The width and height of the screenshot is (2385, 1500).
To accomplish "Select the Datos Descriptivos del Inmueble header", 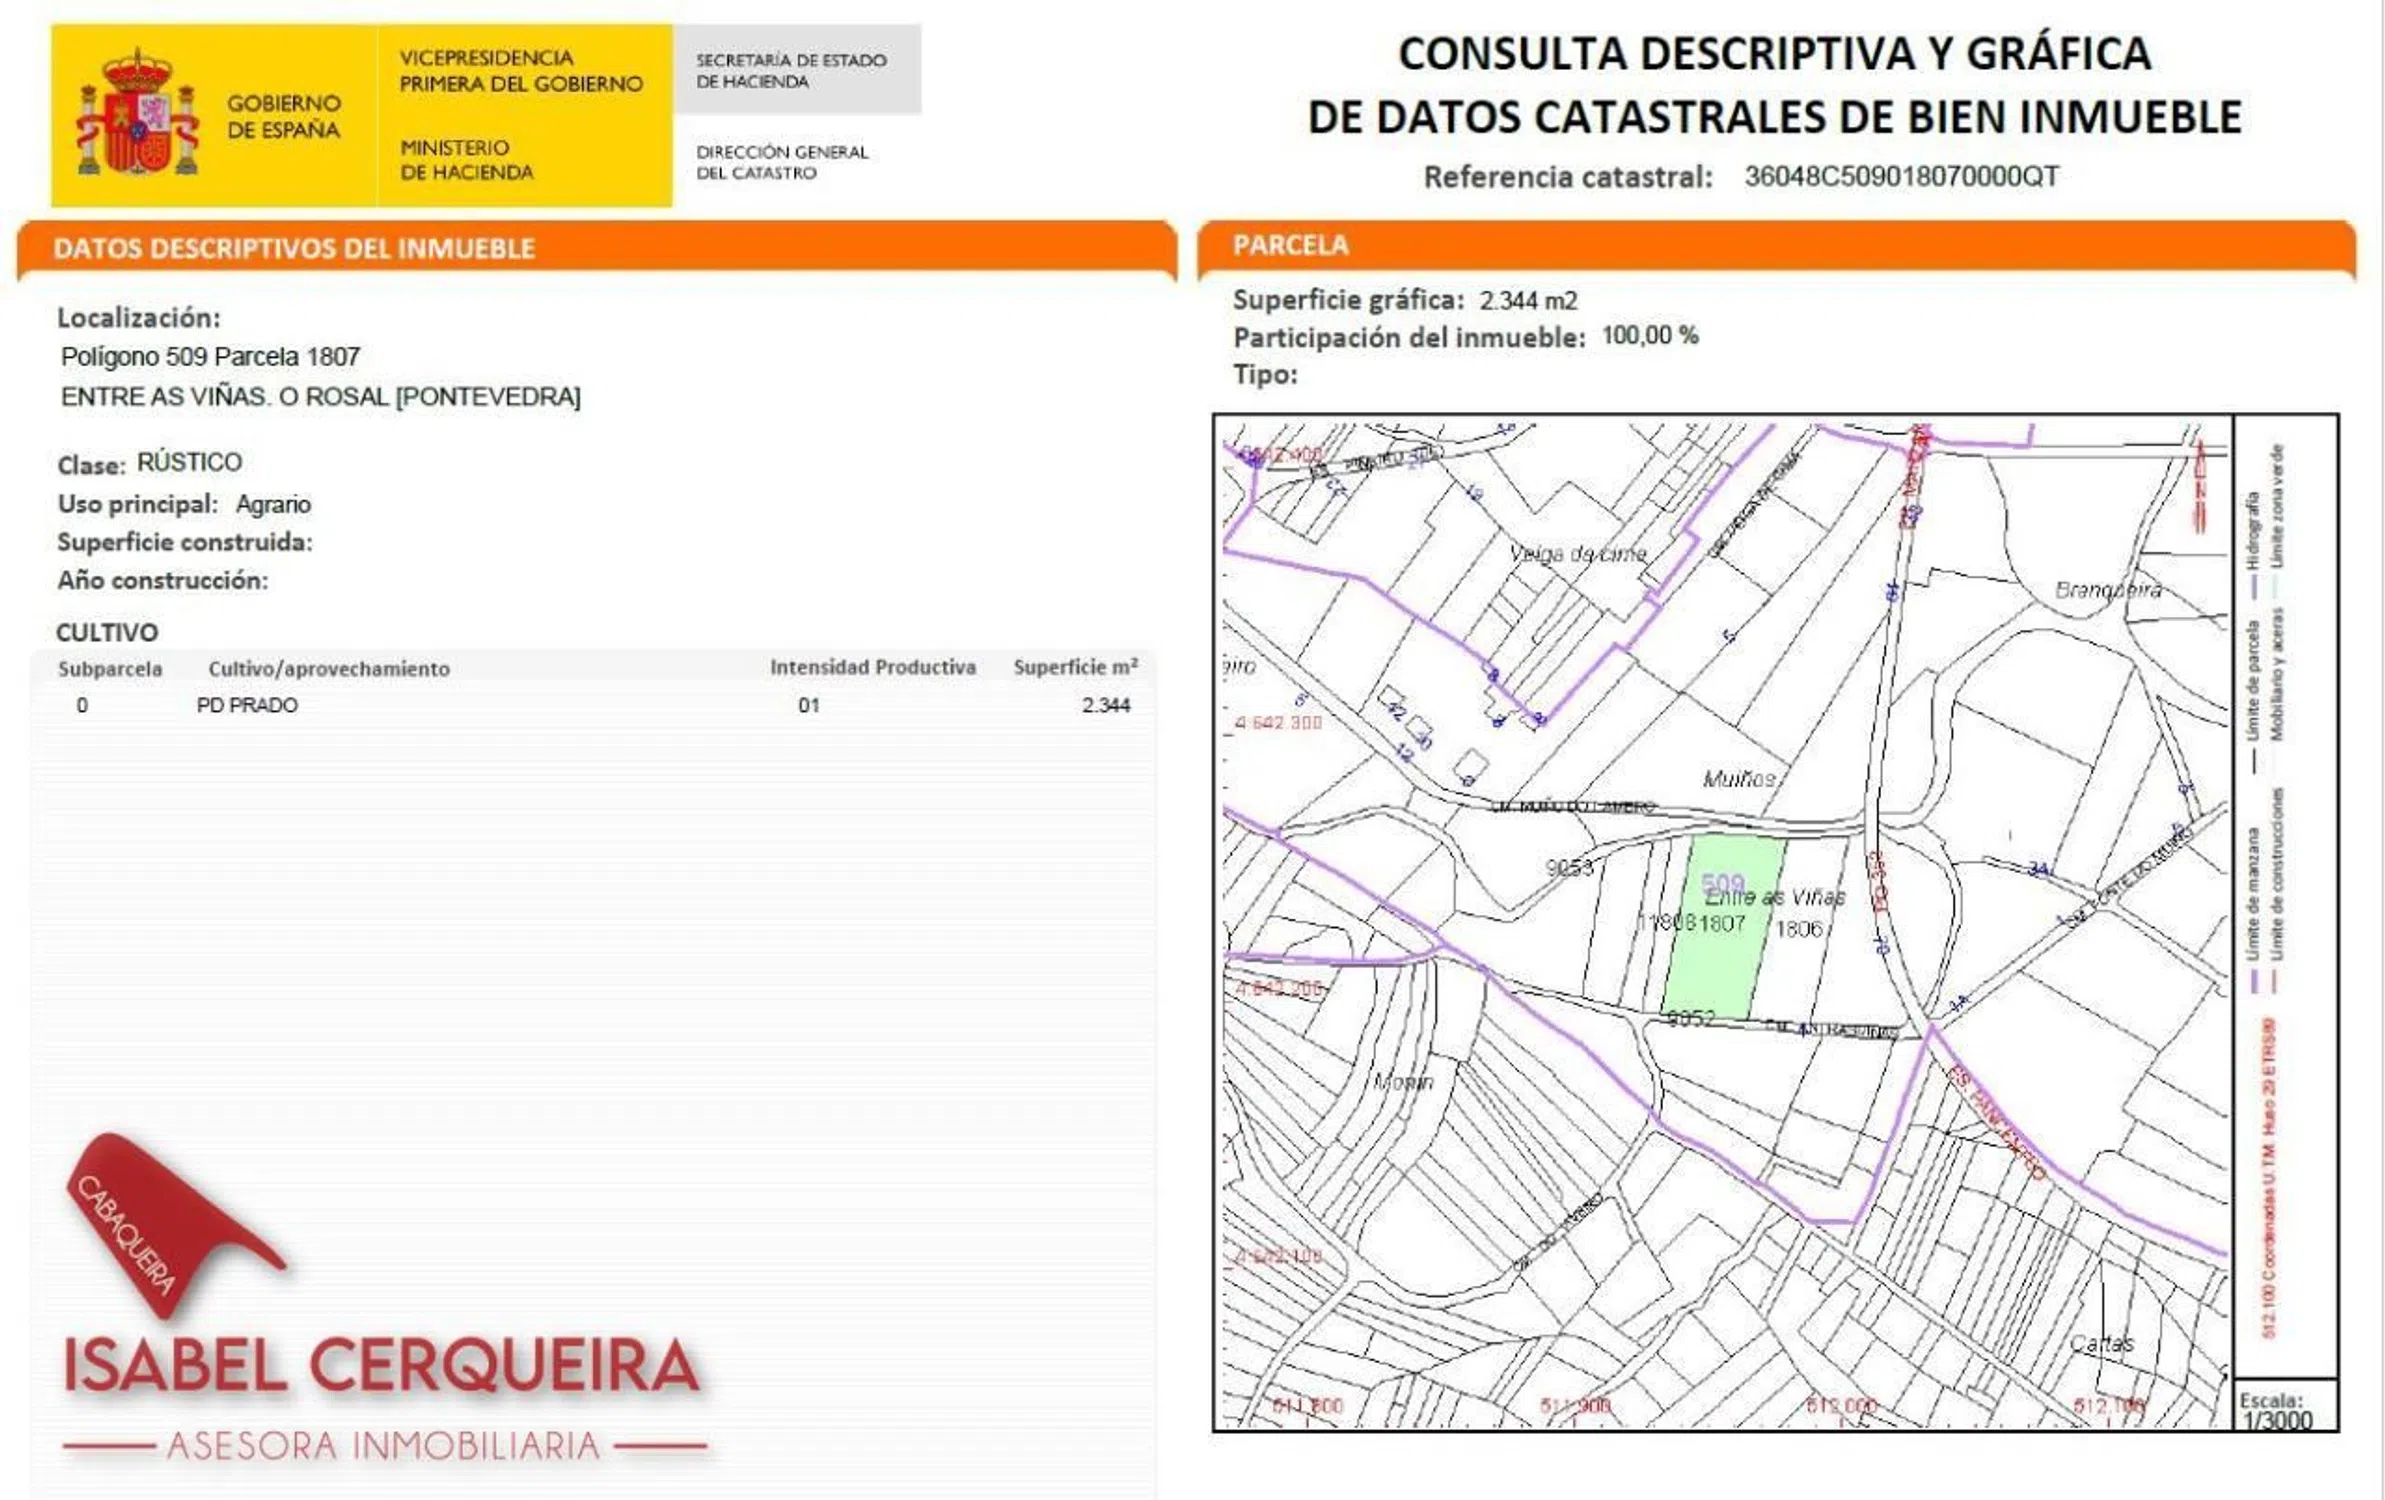I will point(295,249).
